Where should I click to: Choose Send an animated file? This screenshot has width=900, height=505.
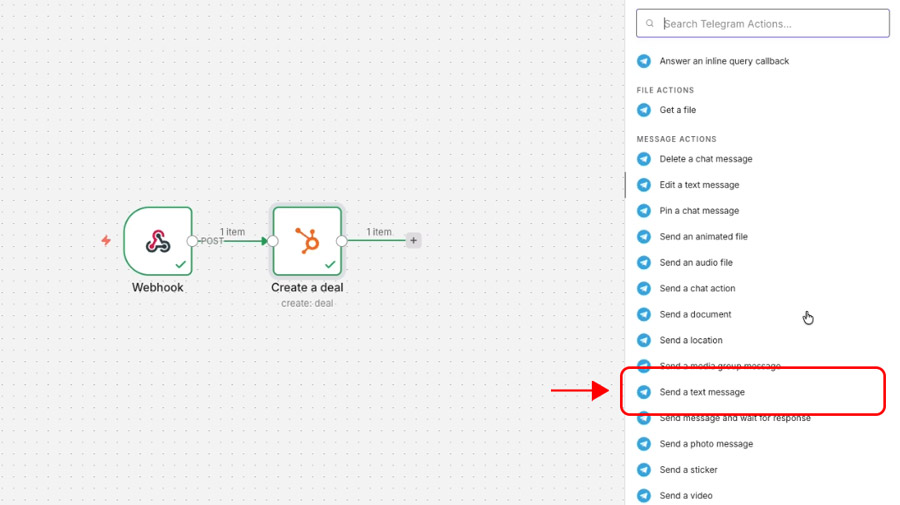[703, 237]
